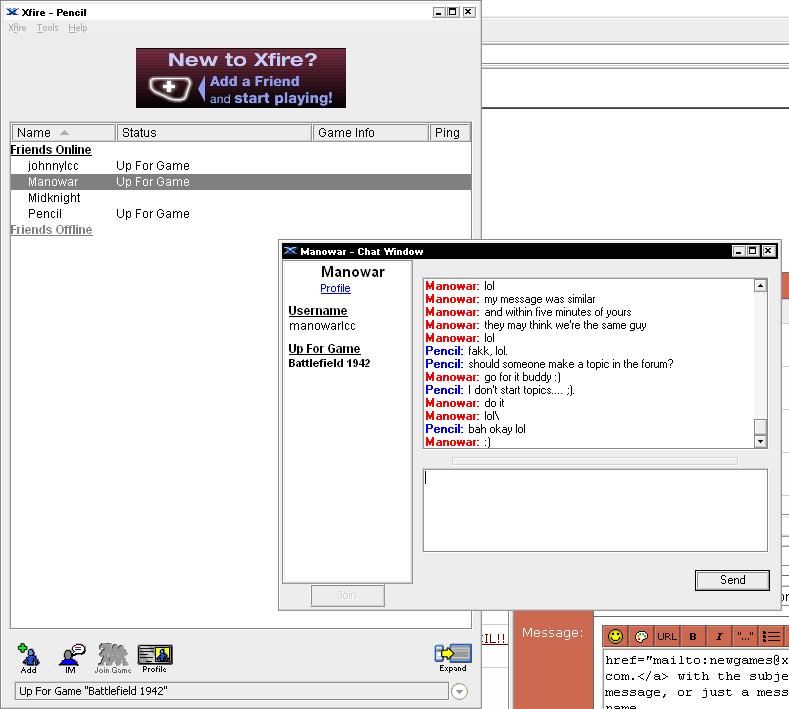The width and height of the screenshot is (789, 709).
Task: Toggle italic in forum editor toolbar
Action: 720,637
